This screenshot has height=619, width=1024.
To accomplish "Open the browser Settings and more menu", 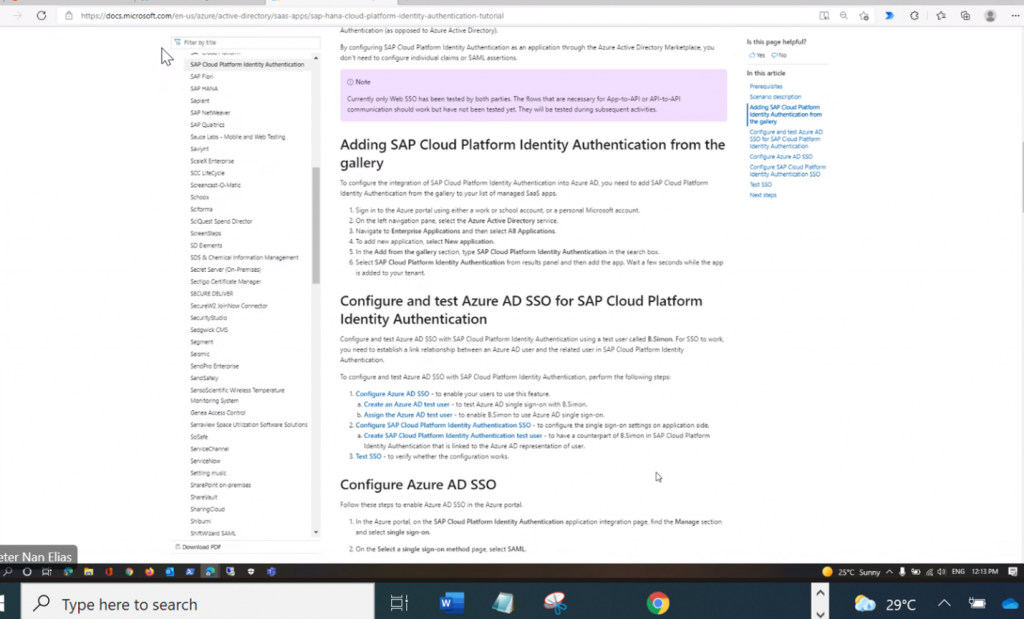I will pyautogui.click(x=1015, y=16).
